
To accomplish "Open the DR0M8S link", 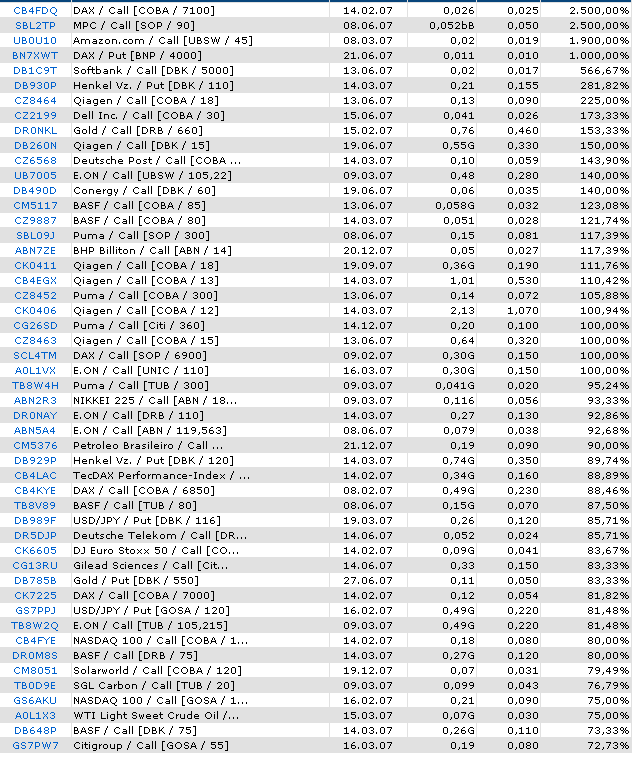I will point(35,655).
